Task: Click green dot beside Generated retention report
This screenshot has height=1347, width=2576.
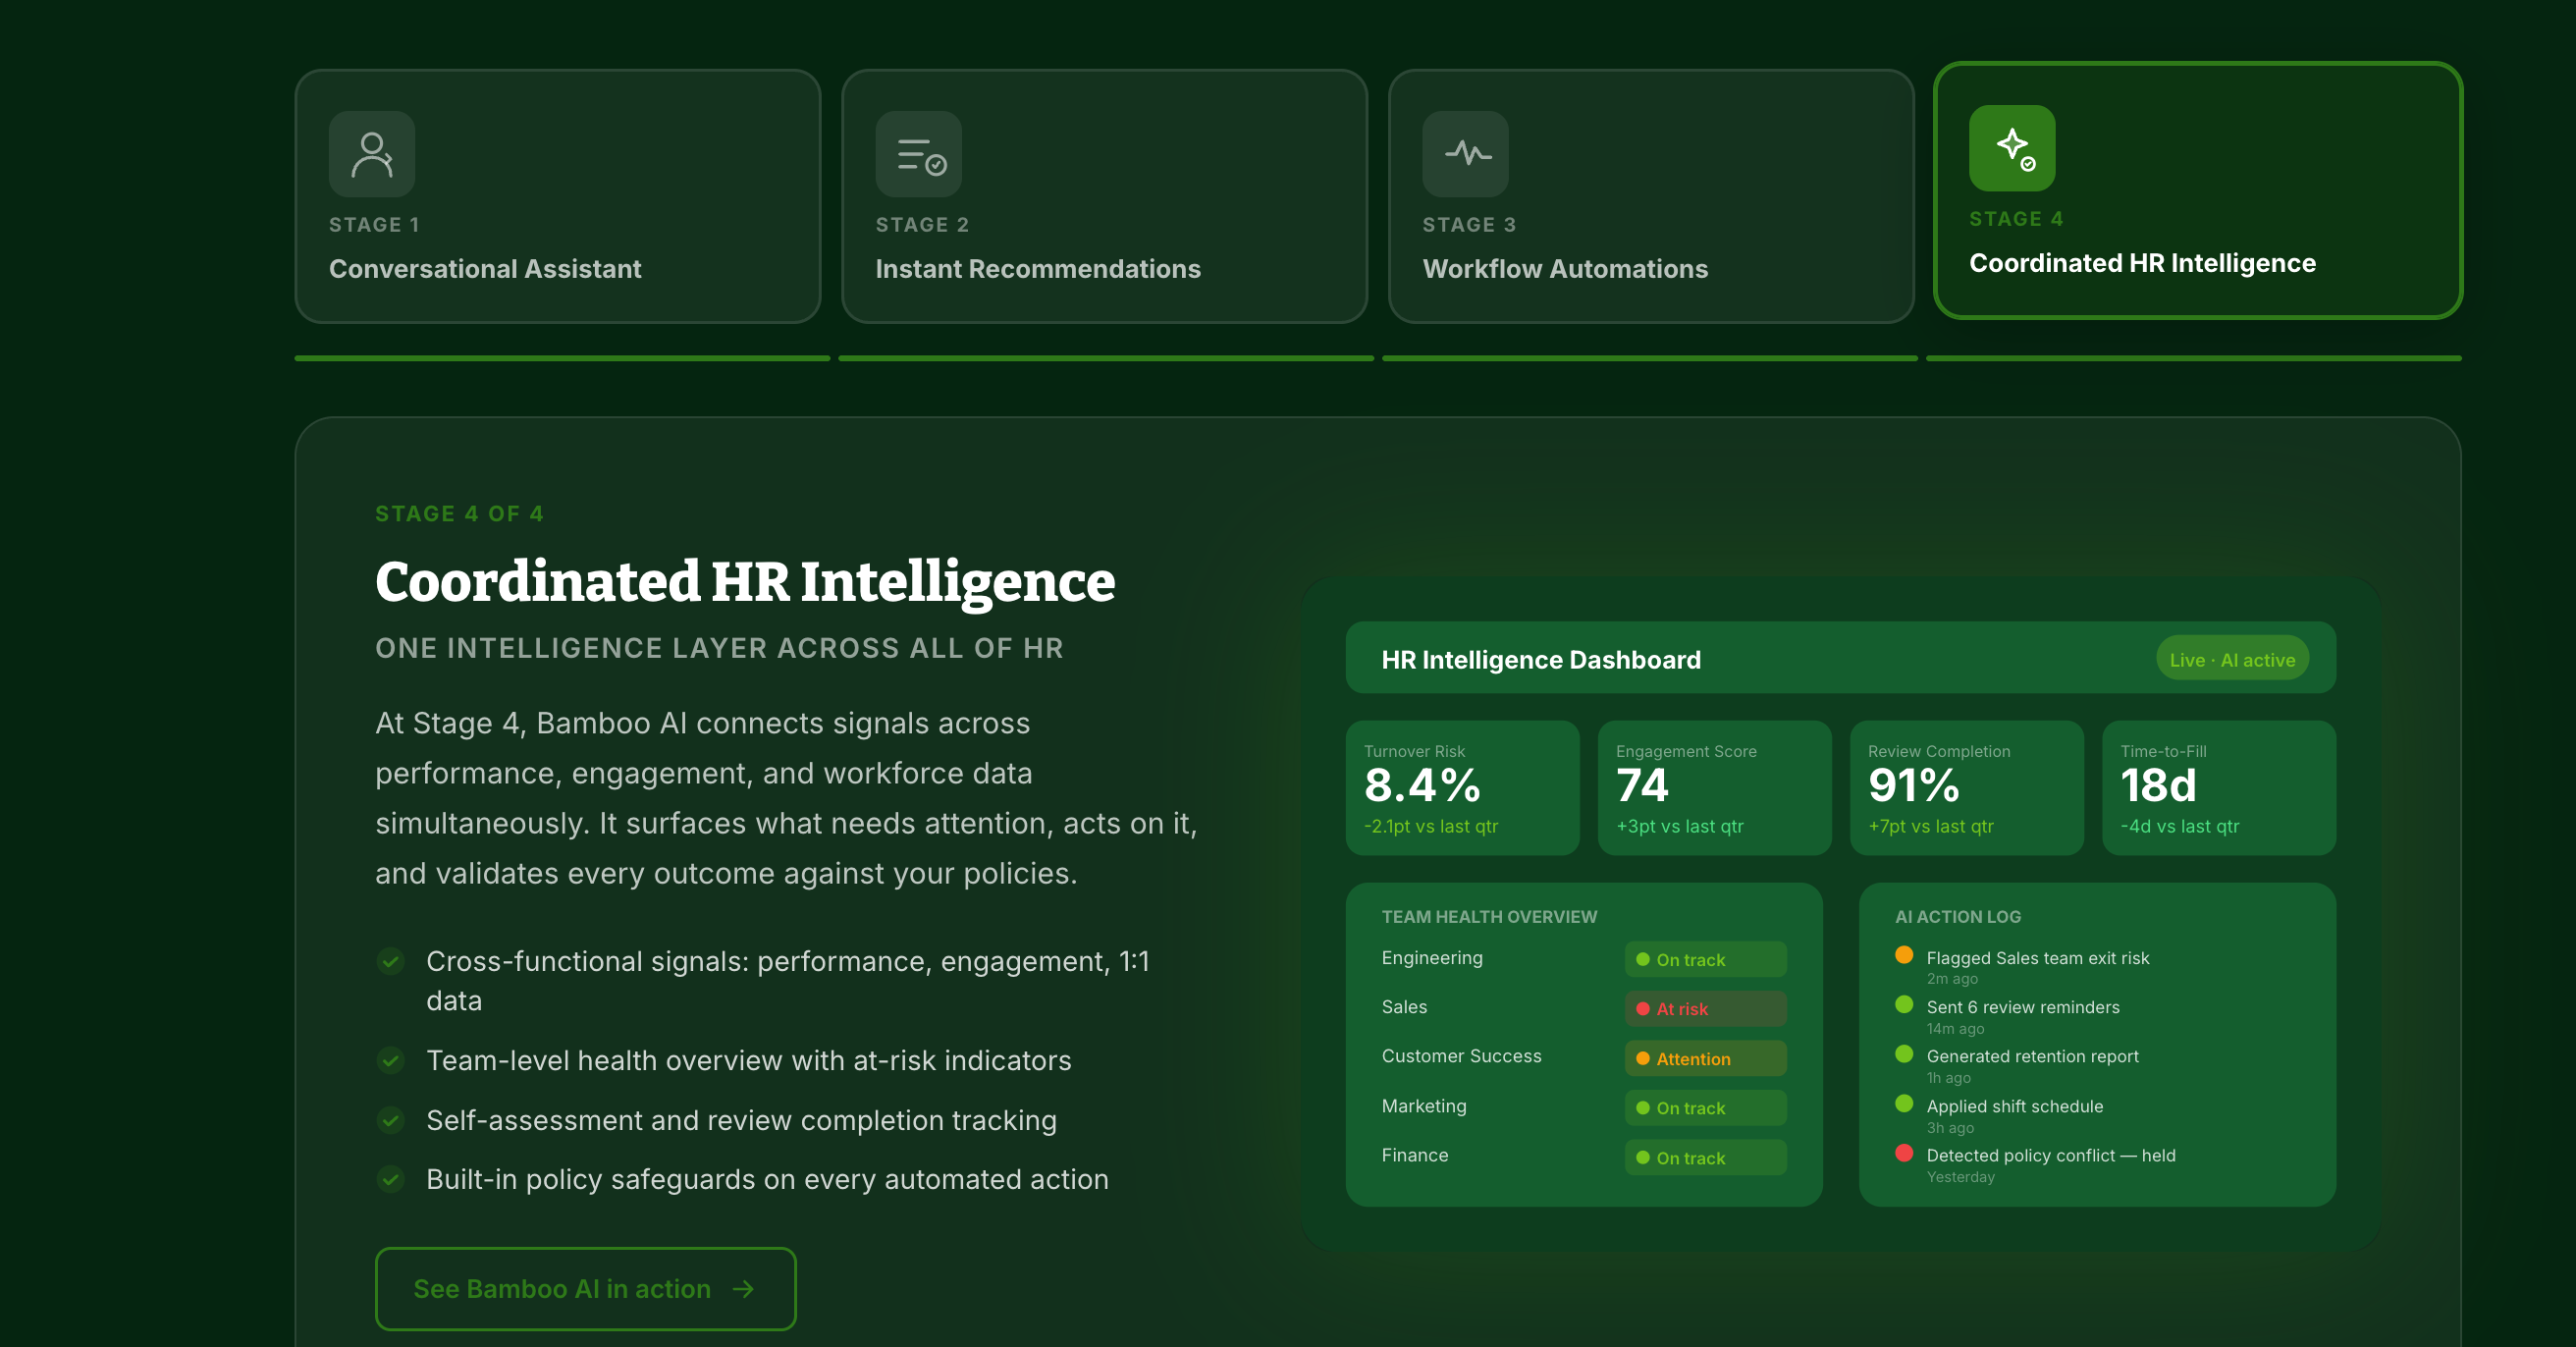Action: (x=1904, y=1053)
